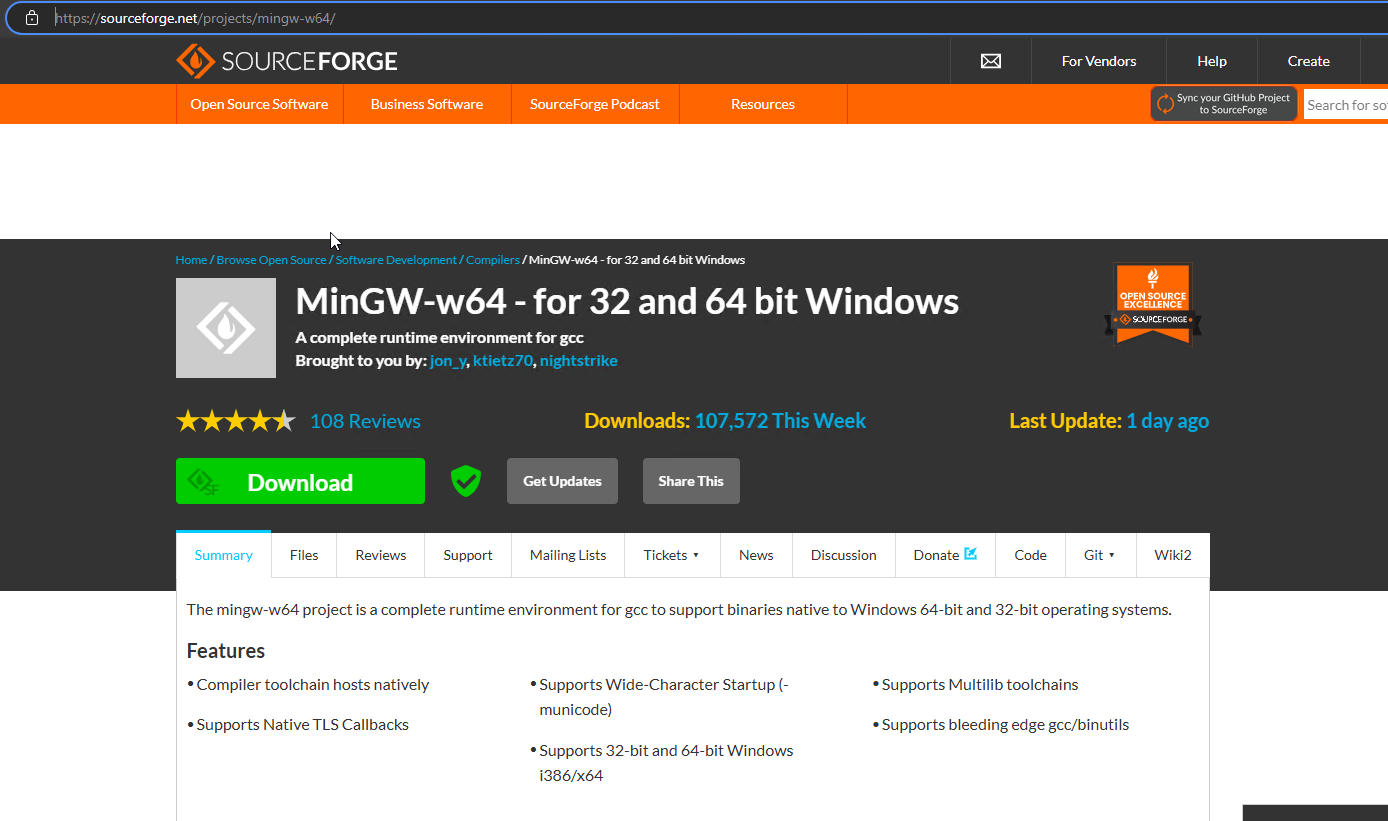Viewport: 1388px width, 821px height.
Task: Open the mail envelope icon in the header
Action: tap(991, 61)
